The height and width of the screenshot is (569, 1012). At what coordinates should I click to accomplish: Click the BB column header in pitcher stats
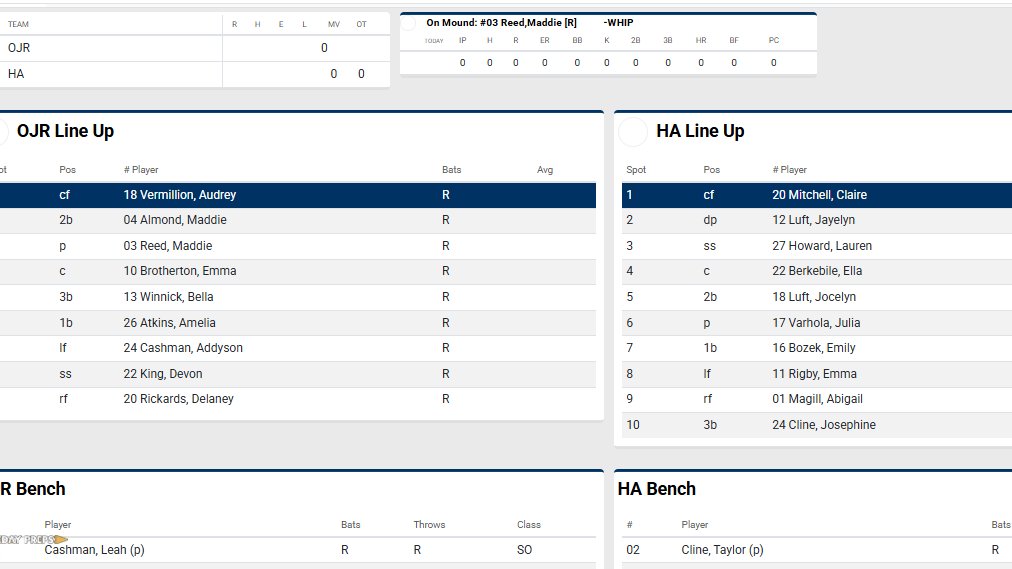click(x=577, y=40)
